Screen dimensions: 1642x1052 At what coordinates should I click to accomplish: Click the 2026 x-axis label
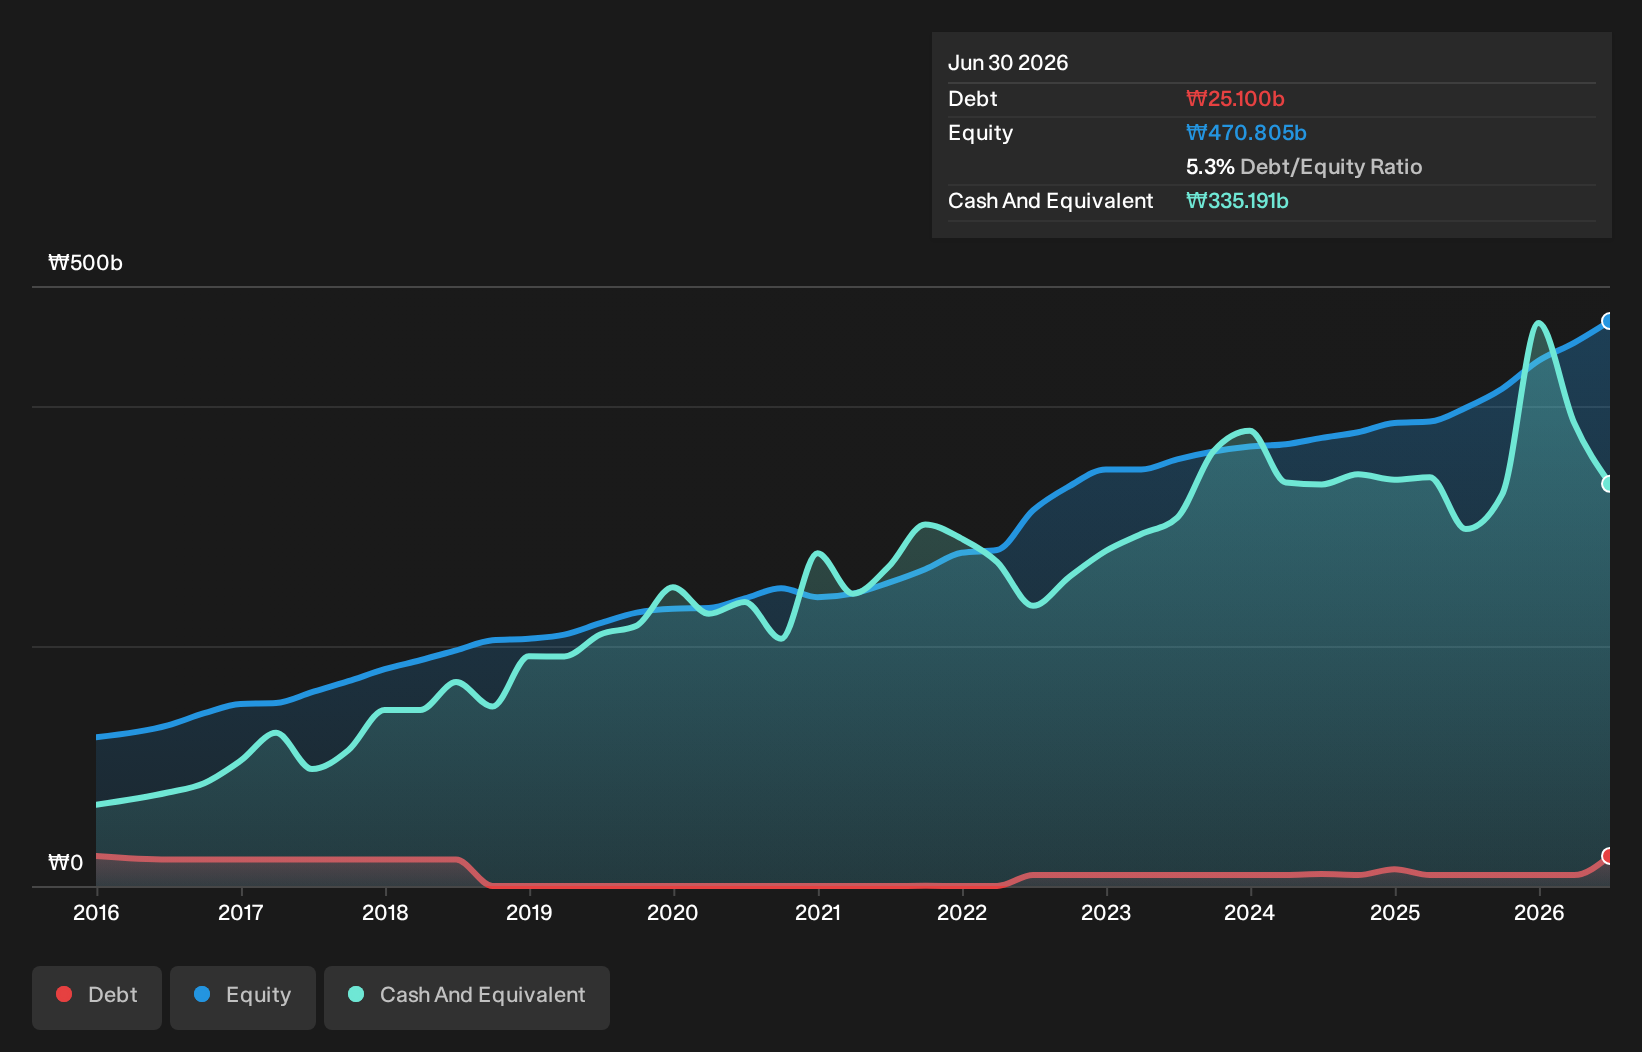click(x=1539, y=913)
